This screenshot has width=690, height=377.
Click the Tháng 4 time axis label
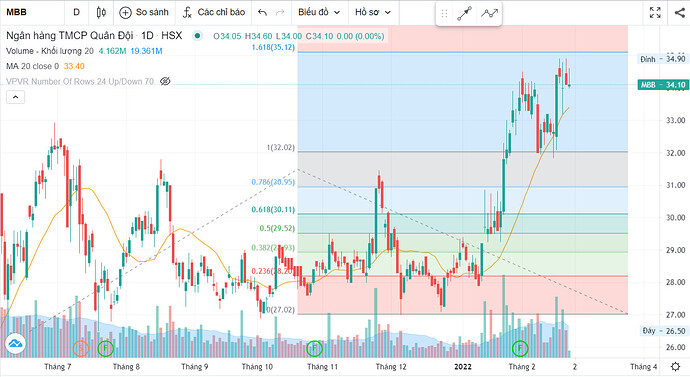(643, 366)
